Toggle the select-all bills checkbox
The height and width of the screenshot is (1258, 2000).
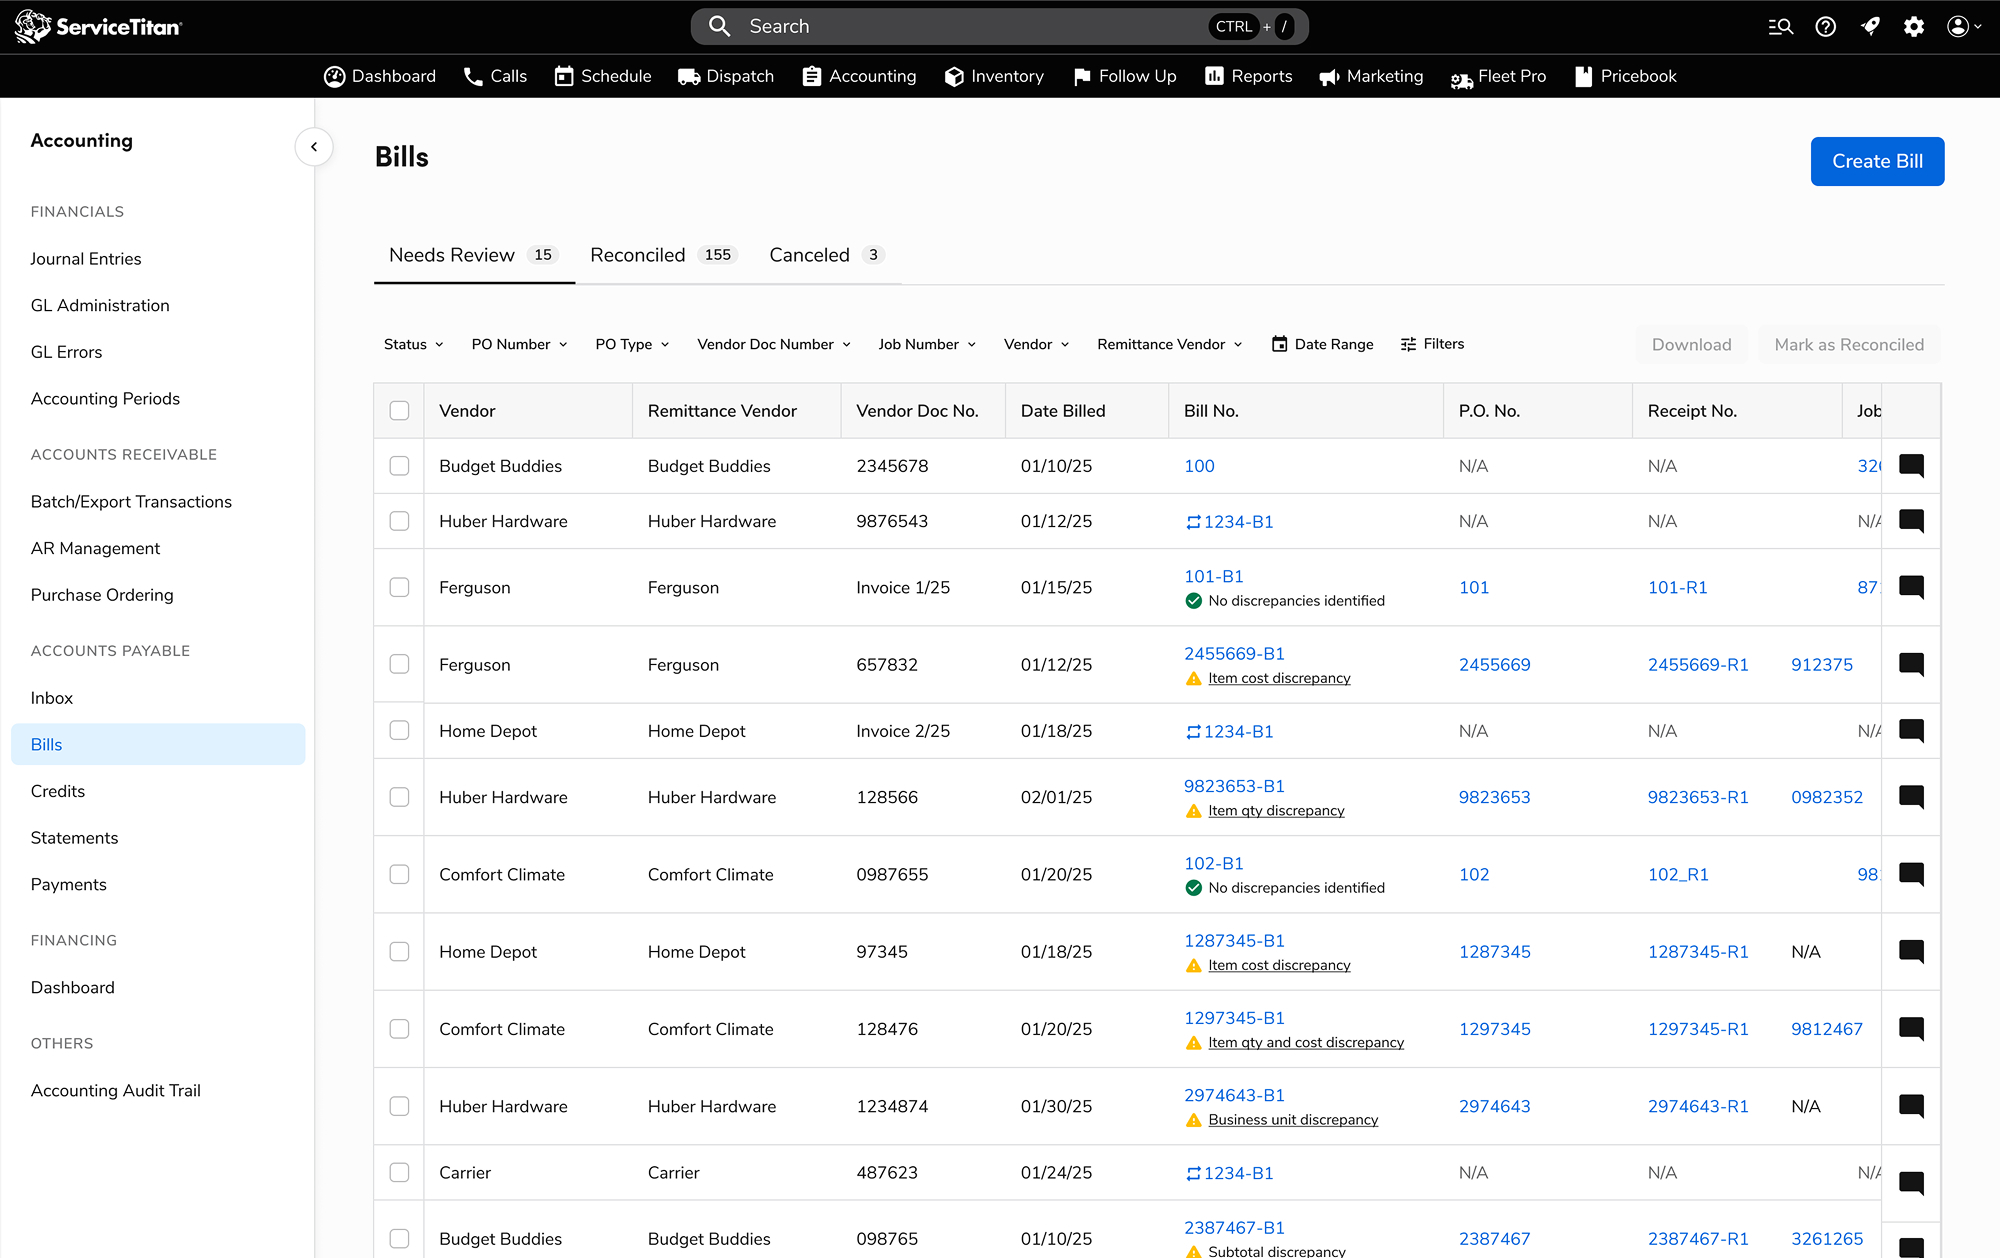(x=399, y=411)
